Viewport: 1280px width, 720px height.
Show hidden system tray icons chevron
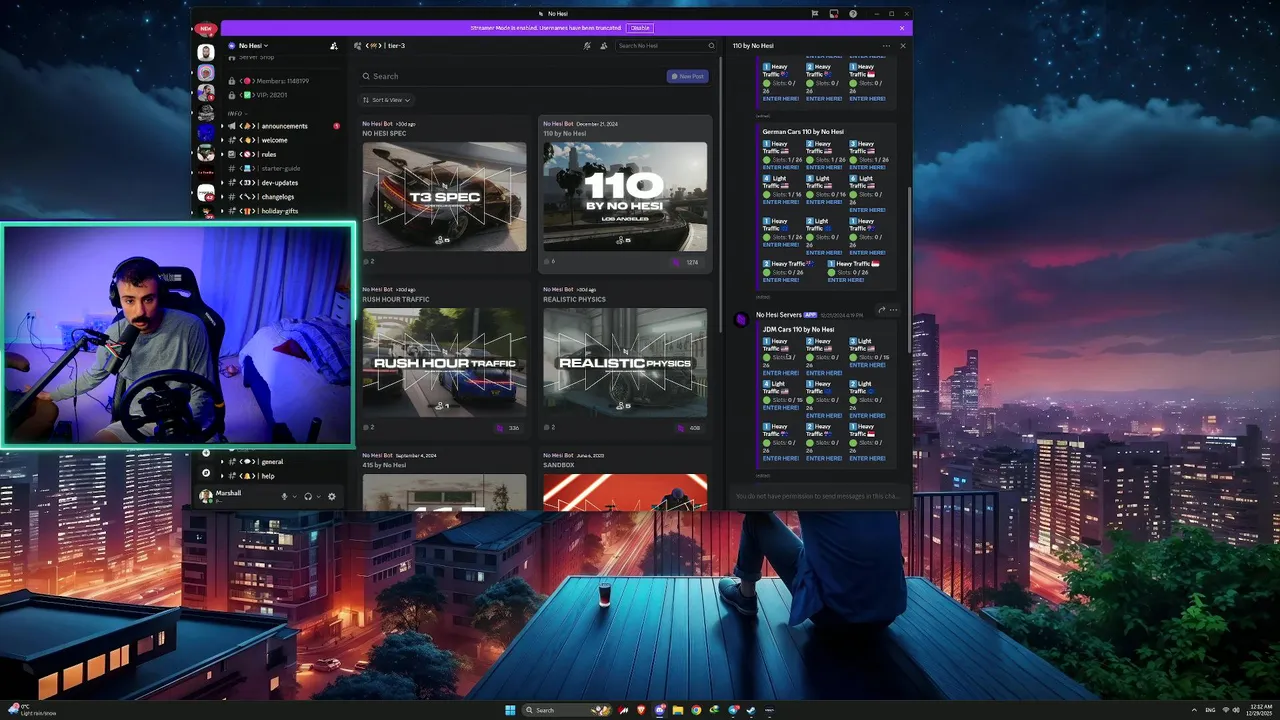point(1194,710)
